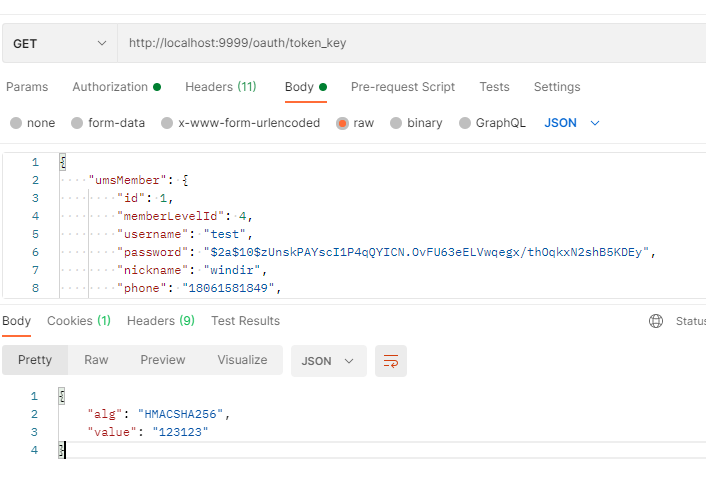Toggle the wrap lines icon

391,361
